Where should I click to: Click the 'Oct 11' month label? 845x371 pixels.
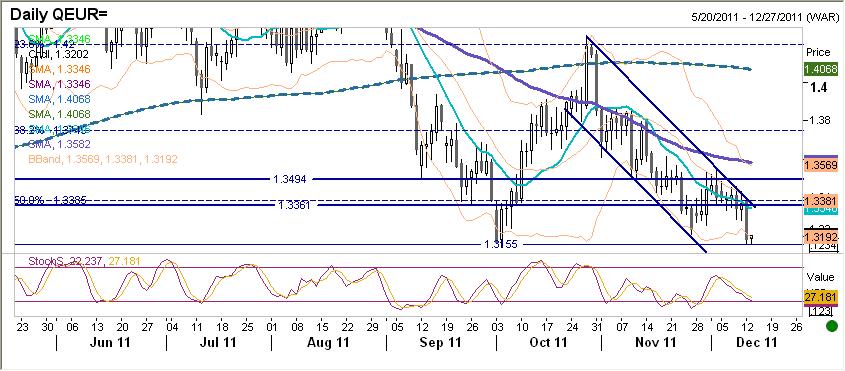pos(549,342)
